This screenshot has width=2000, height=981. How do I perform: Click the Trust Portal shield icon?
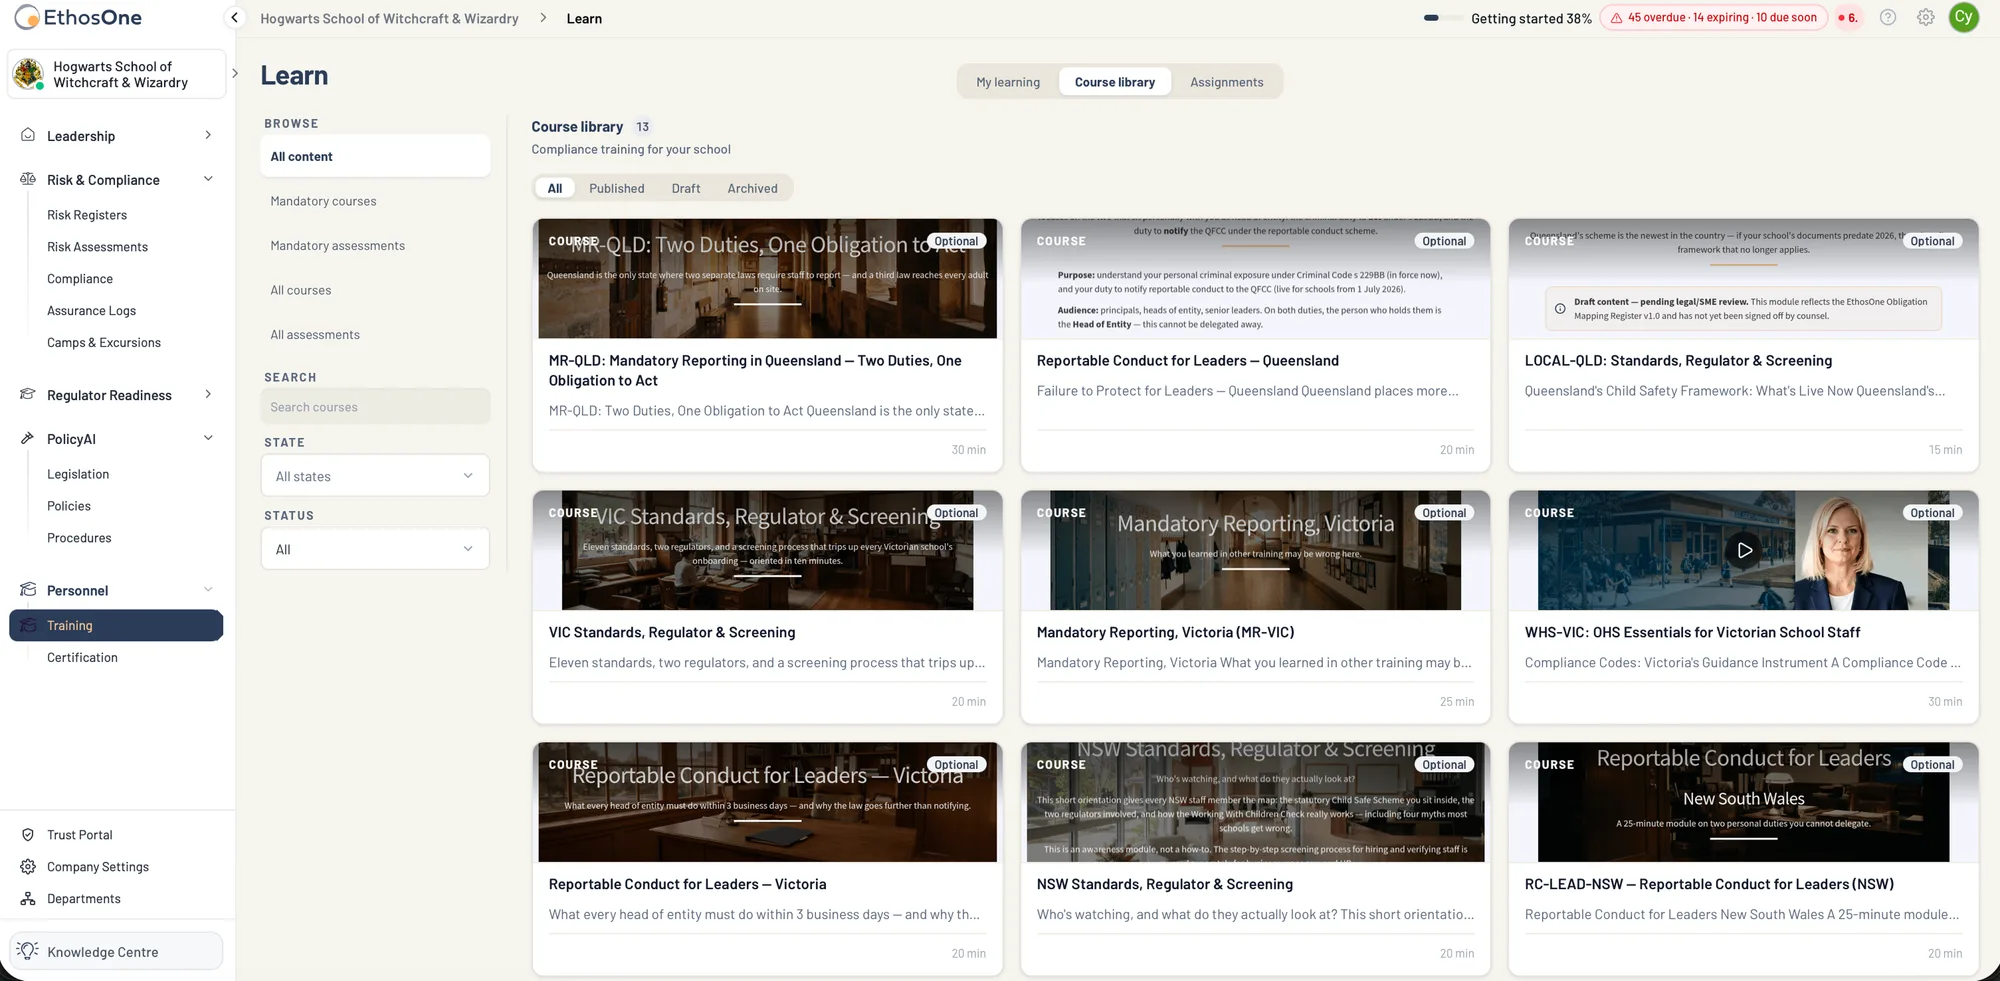pos(28,835)
